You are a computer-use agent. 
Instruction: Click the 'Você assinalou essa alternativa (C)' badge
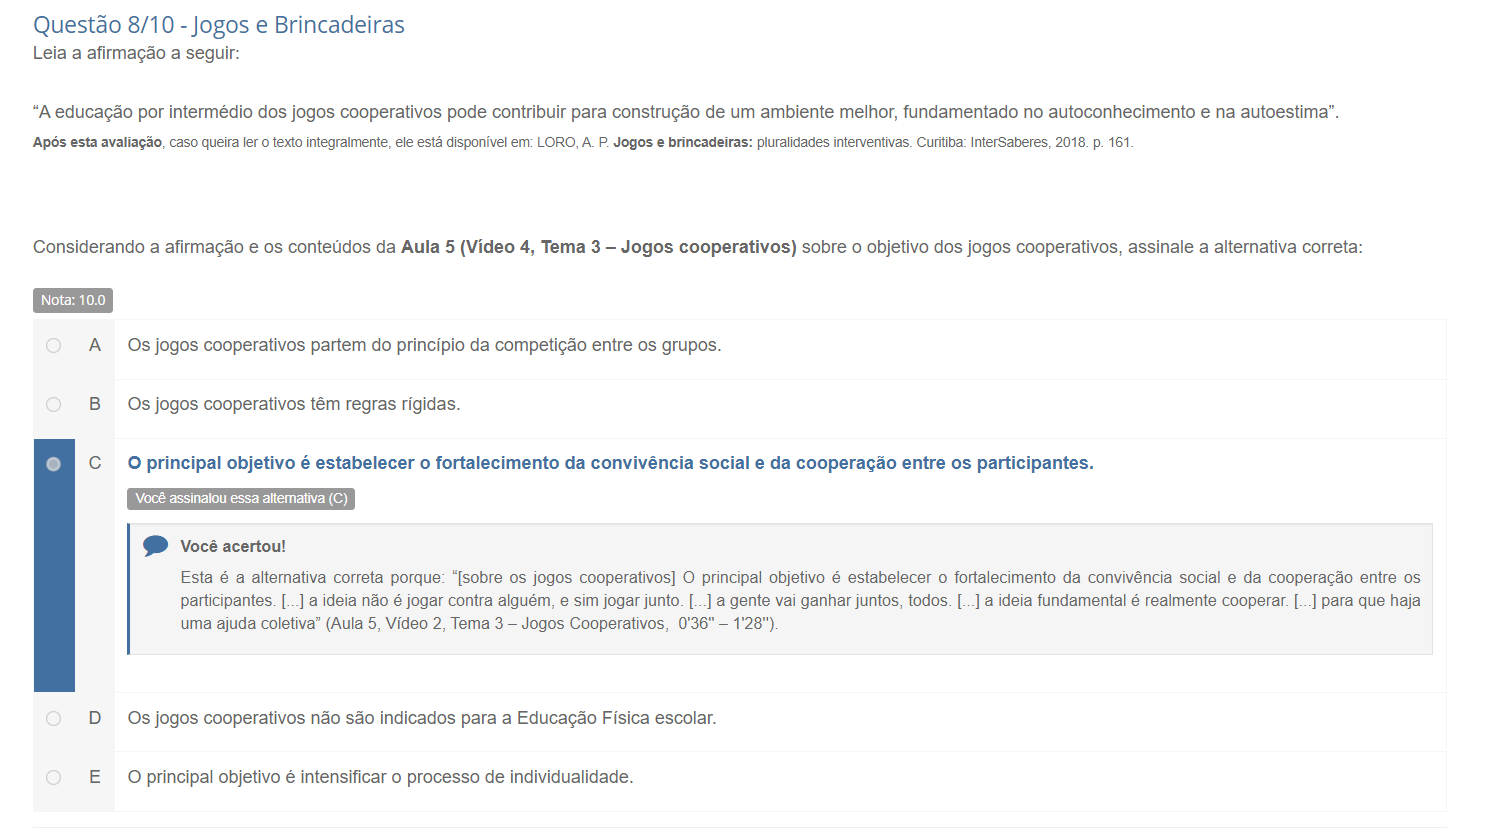[241, 499]
